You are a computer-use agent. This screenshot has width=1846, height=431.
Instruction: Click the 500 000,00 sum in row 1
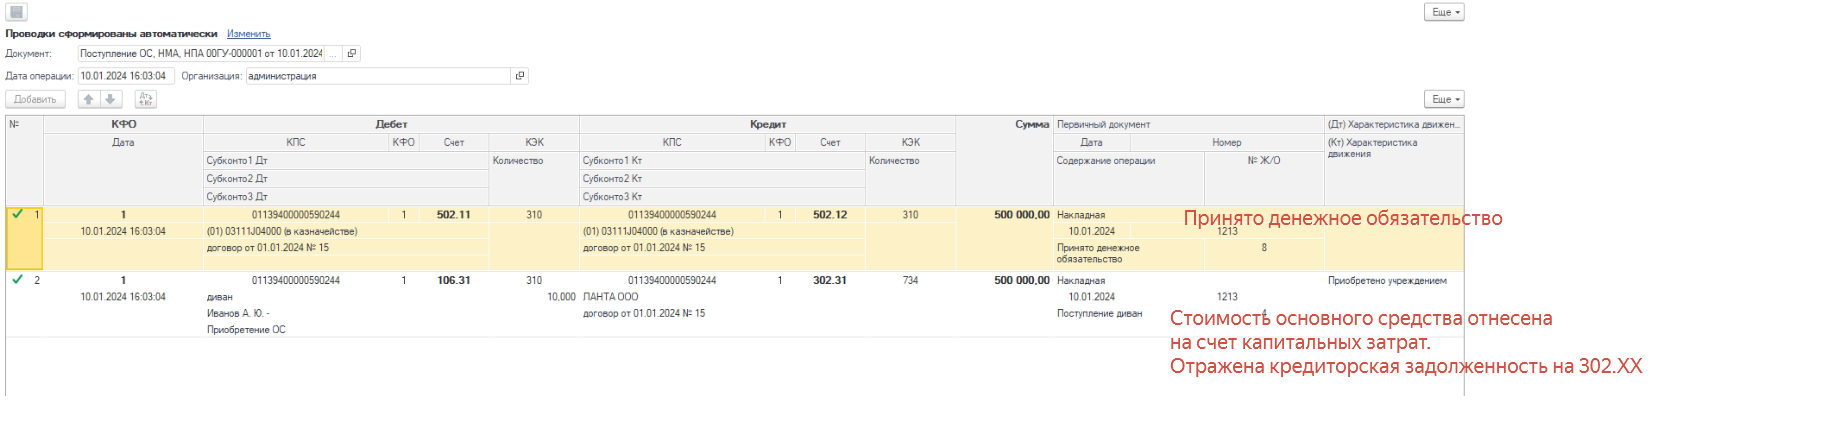(x=1021, y=214)
